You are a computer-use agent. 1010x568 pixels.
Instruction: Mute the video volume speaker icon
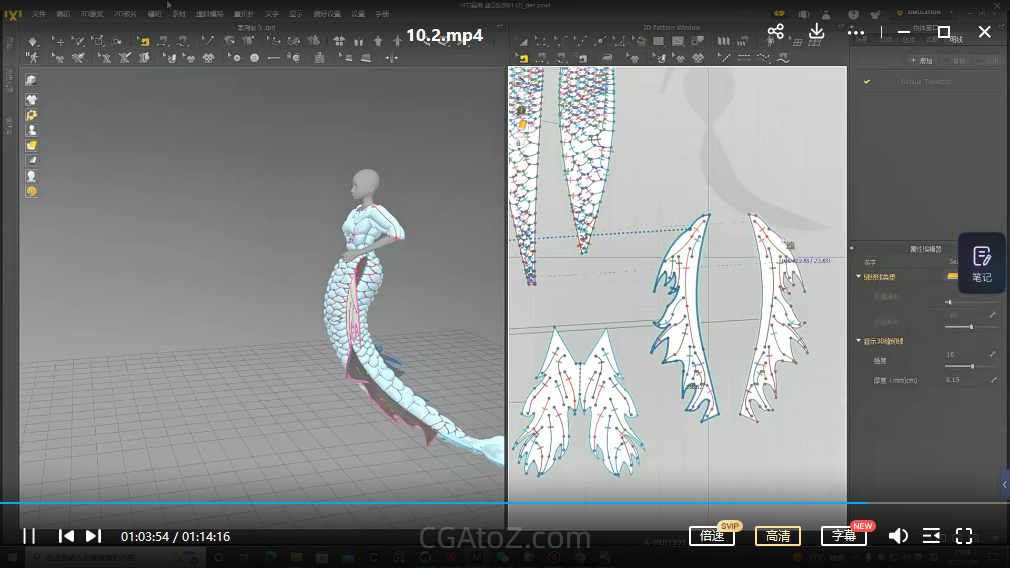898,536
